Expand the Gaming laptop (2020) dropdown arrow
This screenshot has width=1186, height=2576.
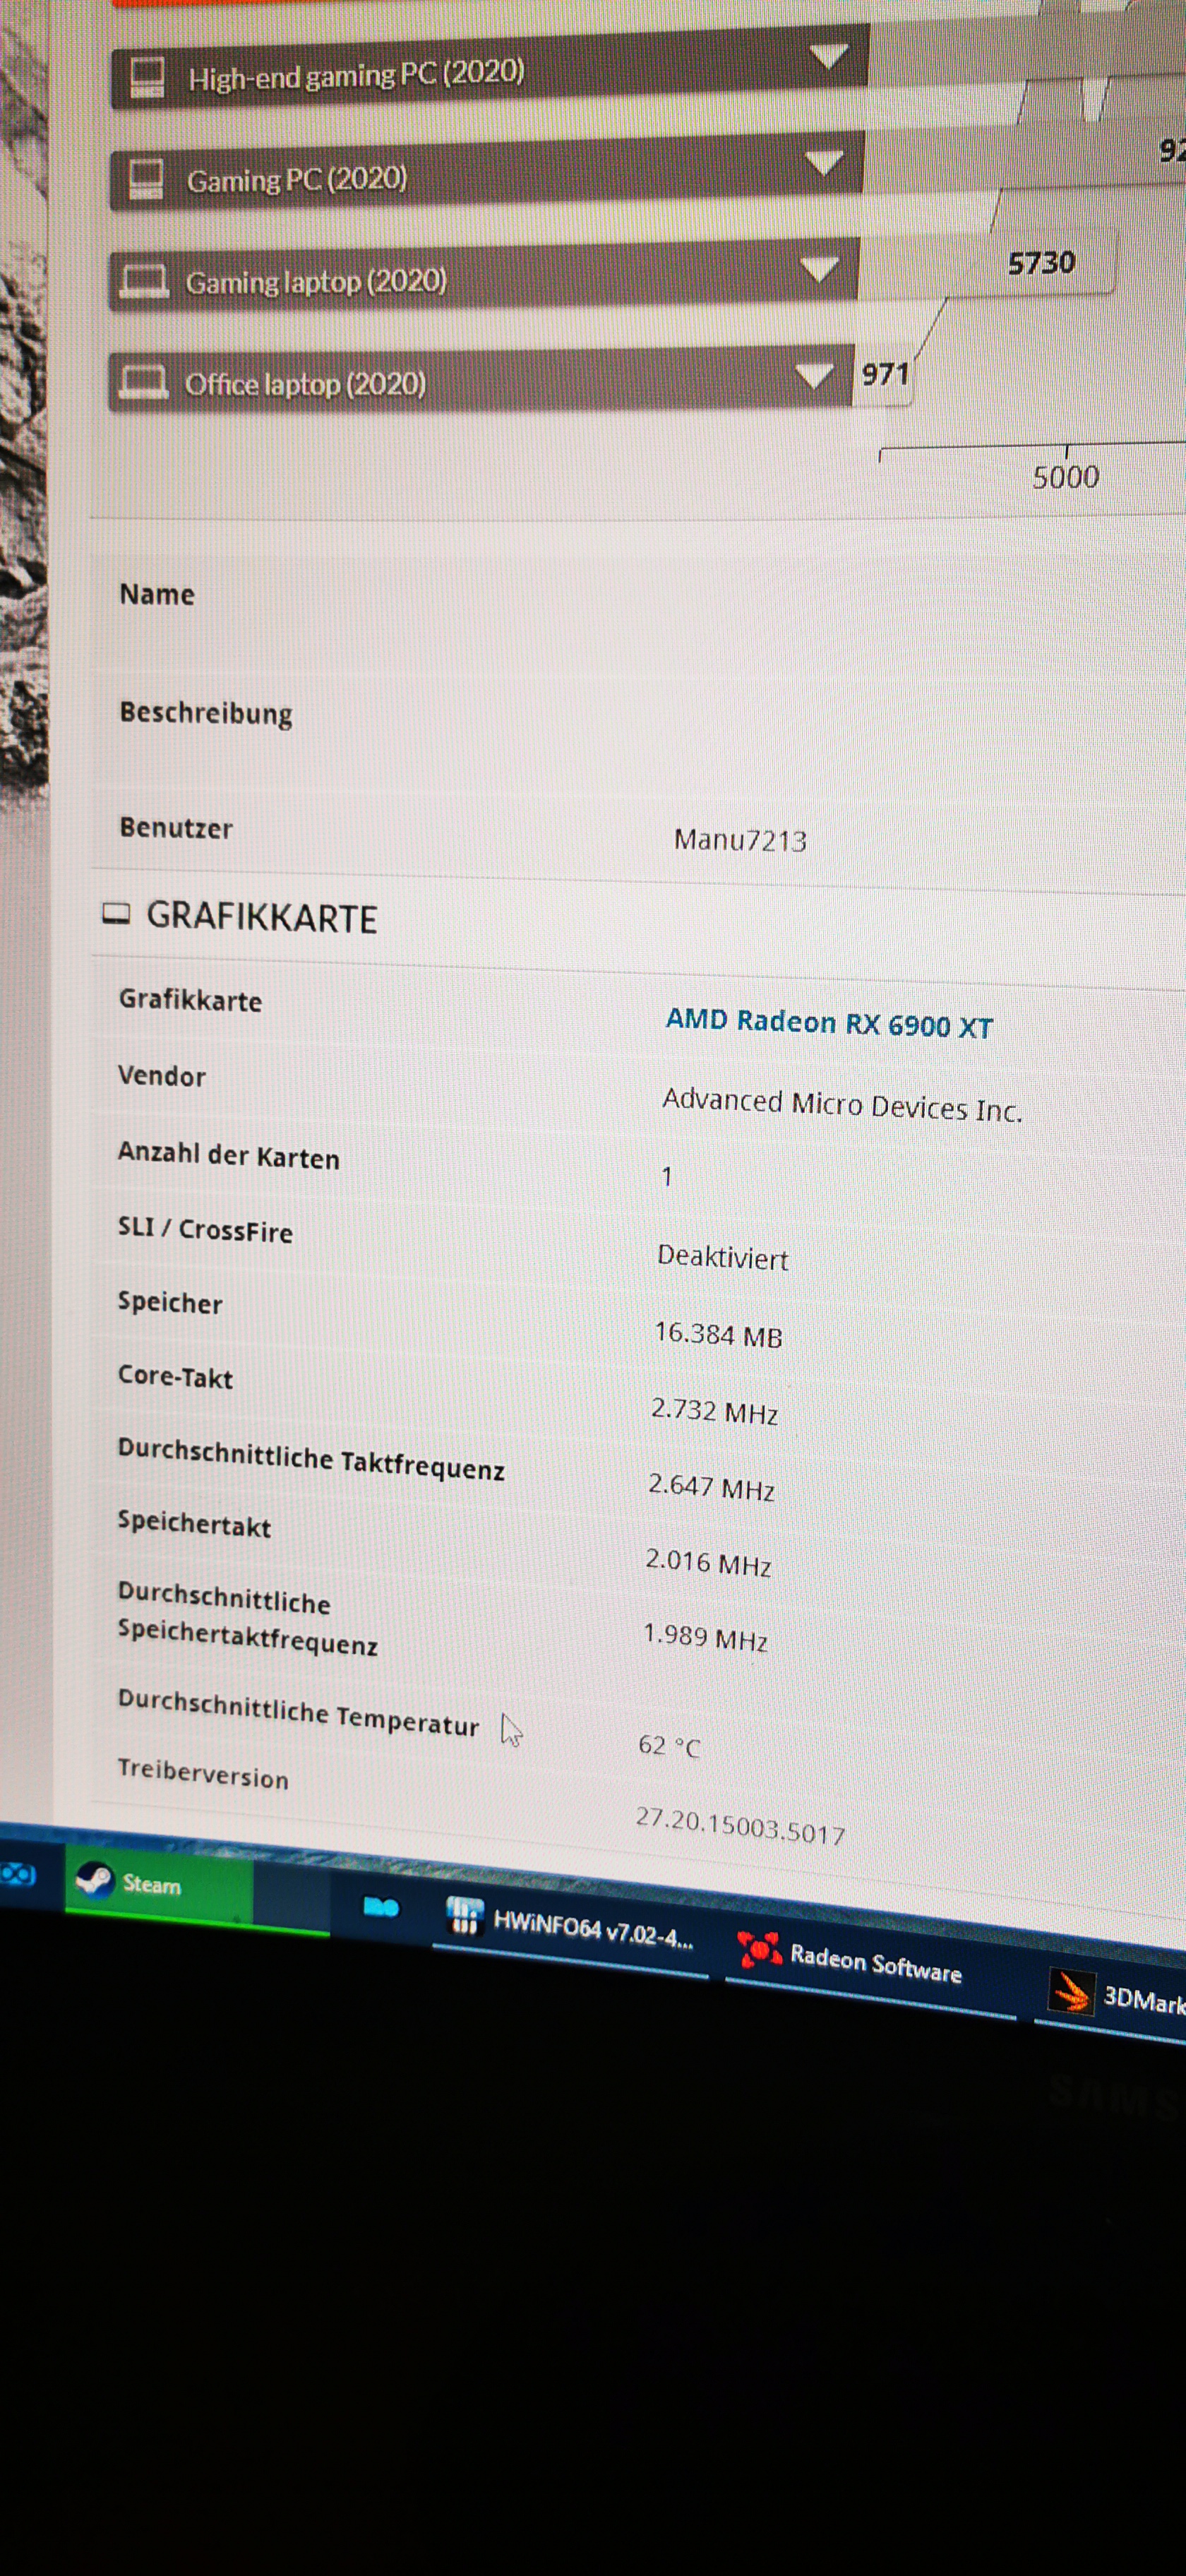coord(819,269)
